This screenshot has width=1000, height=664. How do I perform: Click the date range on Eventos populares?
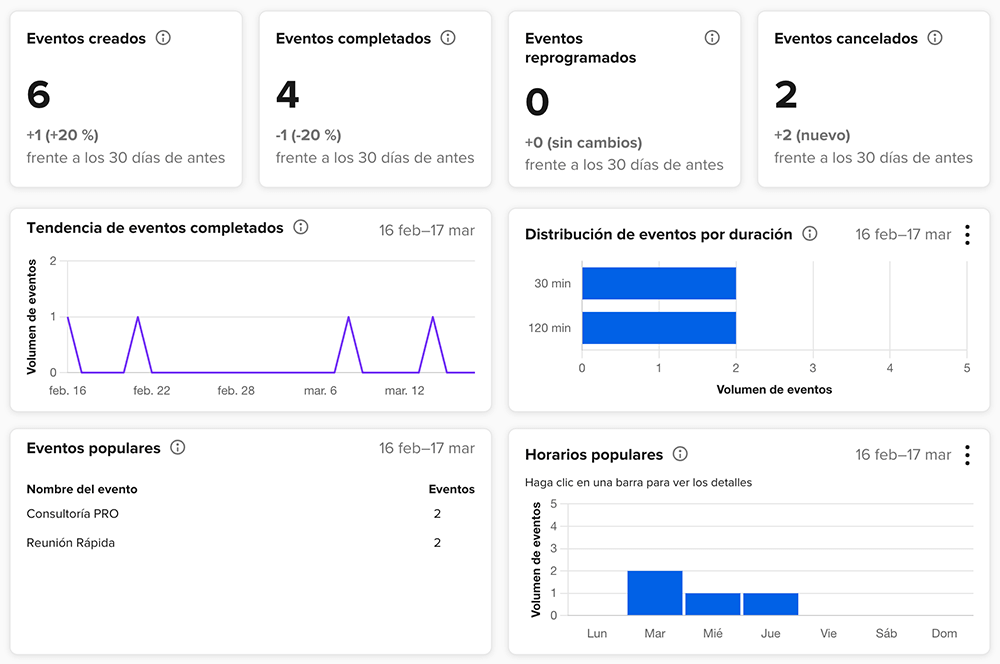(x=427, y=448)
